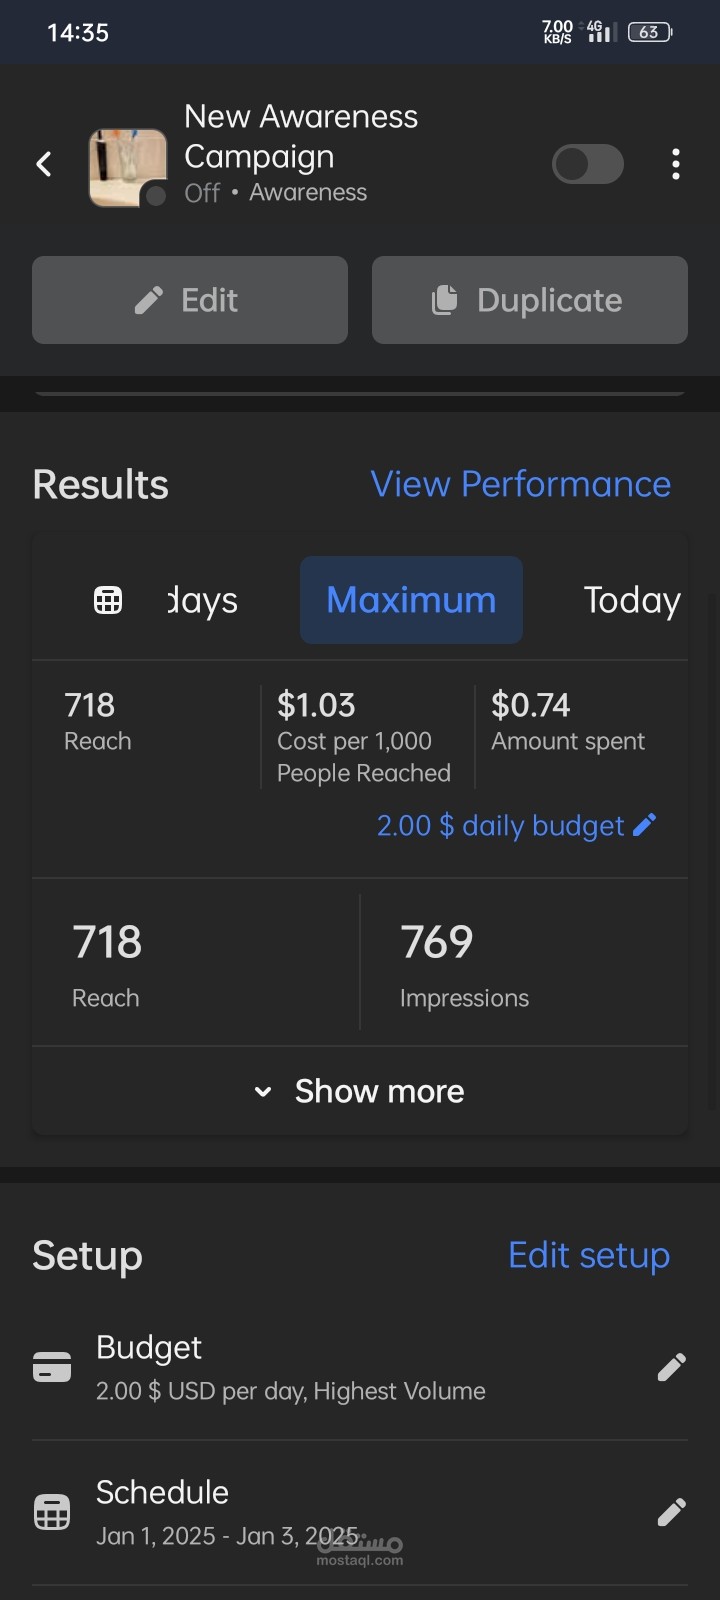Open the View Performance link
The width and height of the screenshot is (720, 1600).
(x=521, y=484)
